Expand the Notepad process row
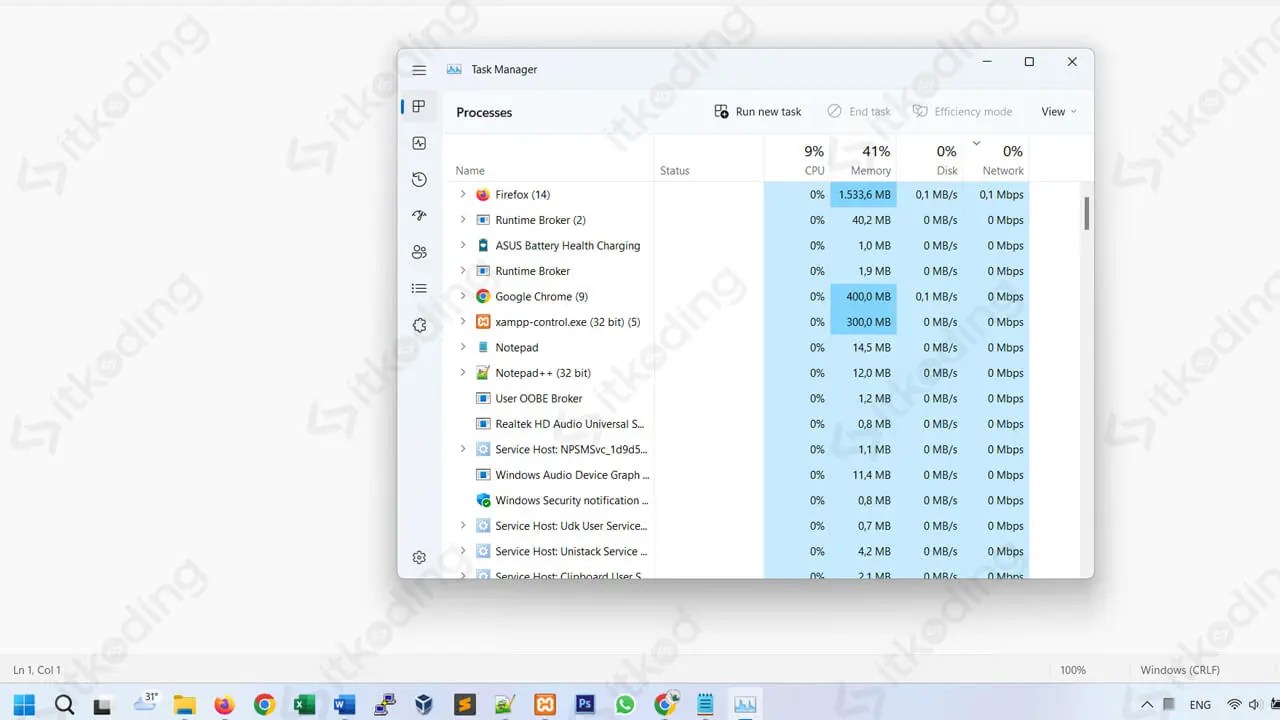The image size is (1280, 720). pyautogui.click(x=463, y=347)
